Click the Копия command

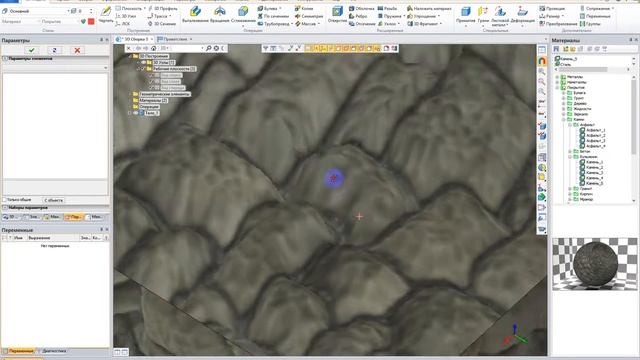click(304, 8)
